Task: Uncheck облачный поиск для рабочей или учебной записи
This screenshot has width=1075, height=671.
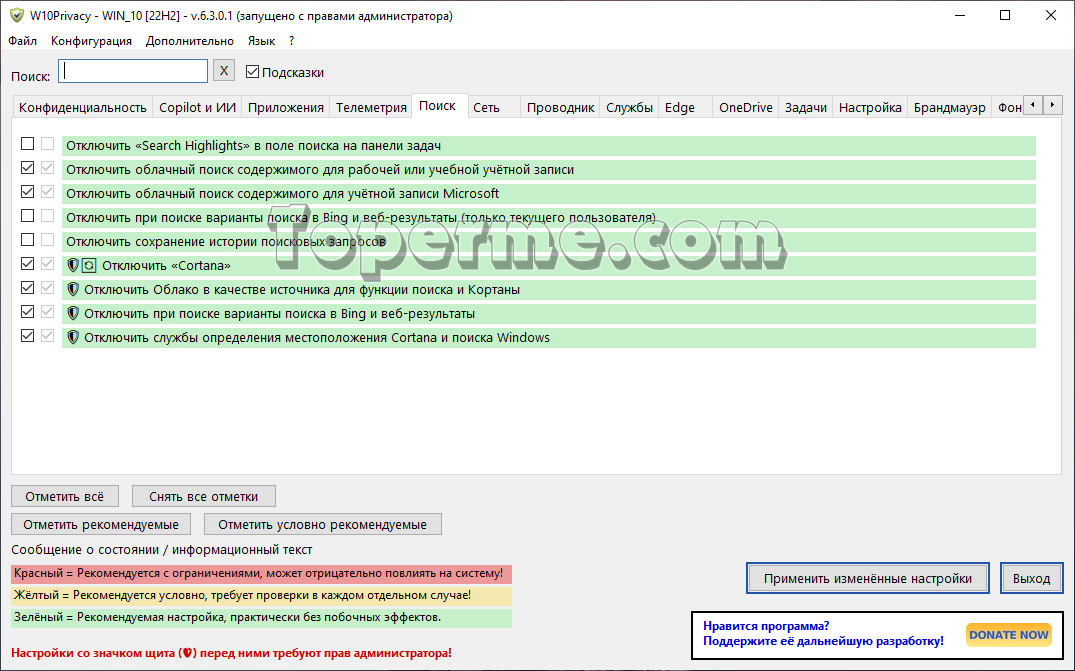Action: click(x=27, y=168)
